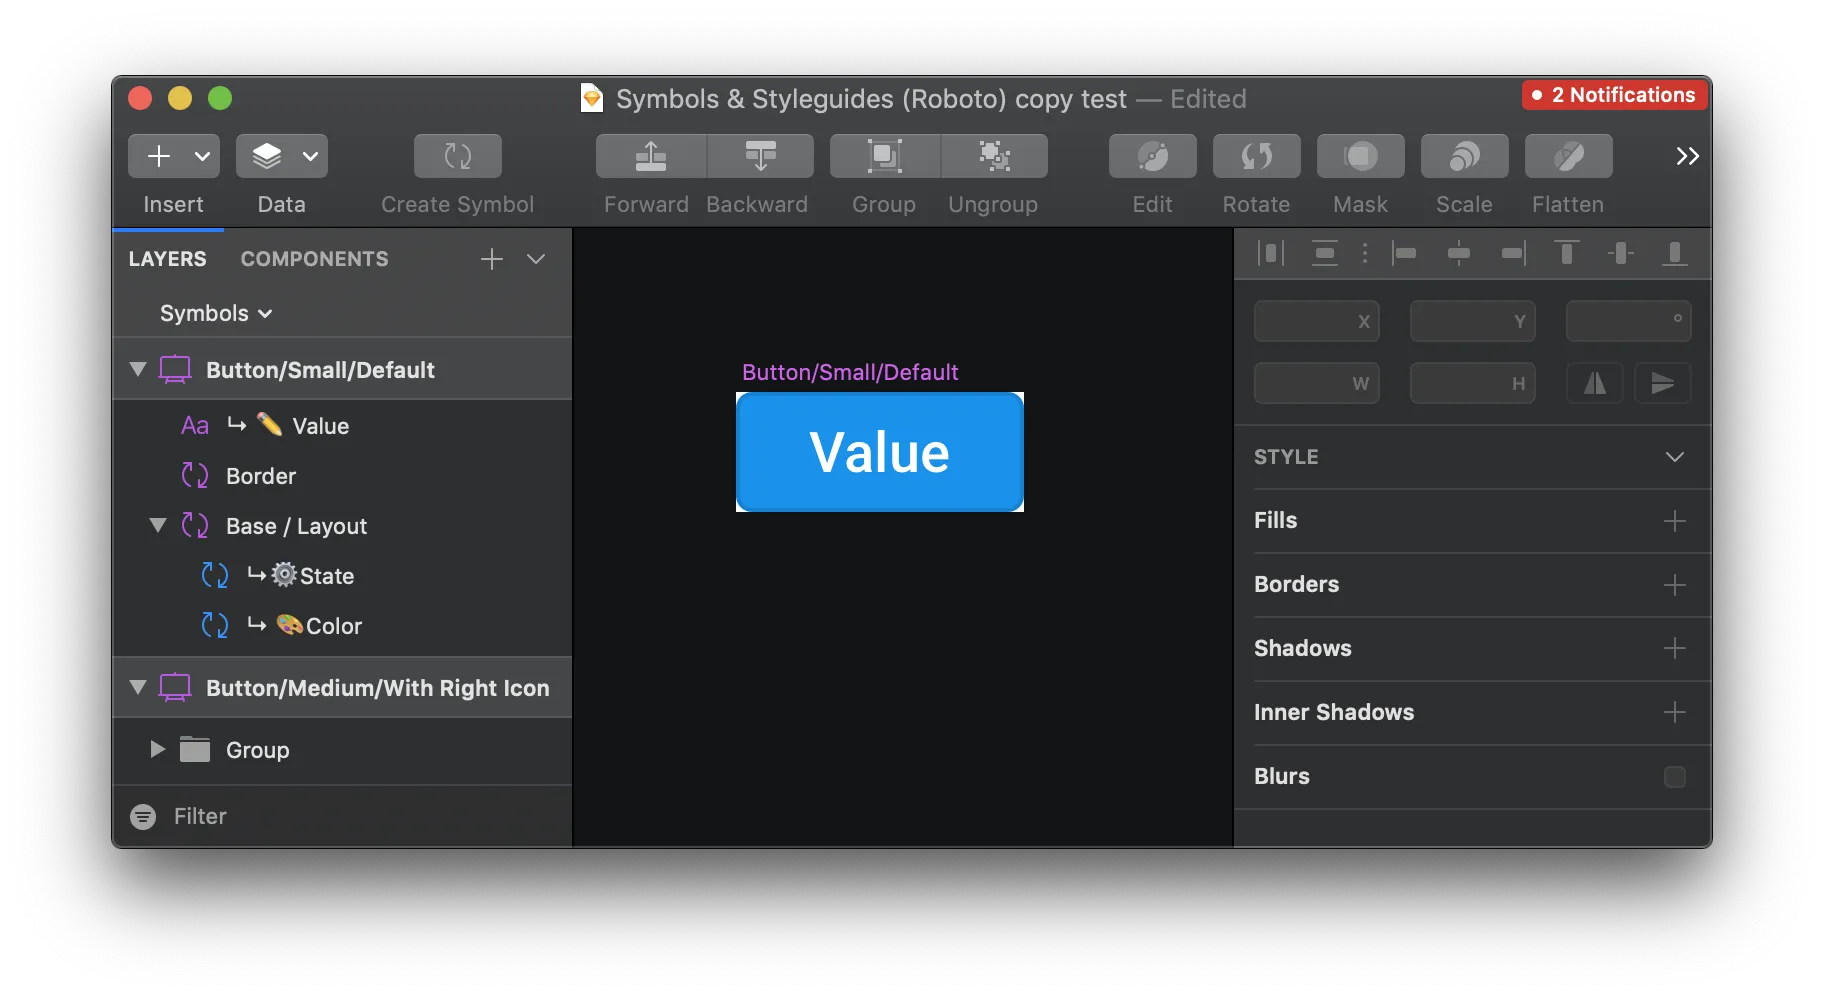Image resolution: width=1824 pixels, height=996 pixels.
Task: Click the Mask tool in the toolbar
Action: (1360, 156)
